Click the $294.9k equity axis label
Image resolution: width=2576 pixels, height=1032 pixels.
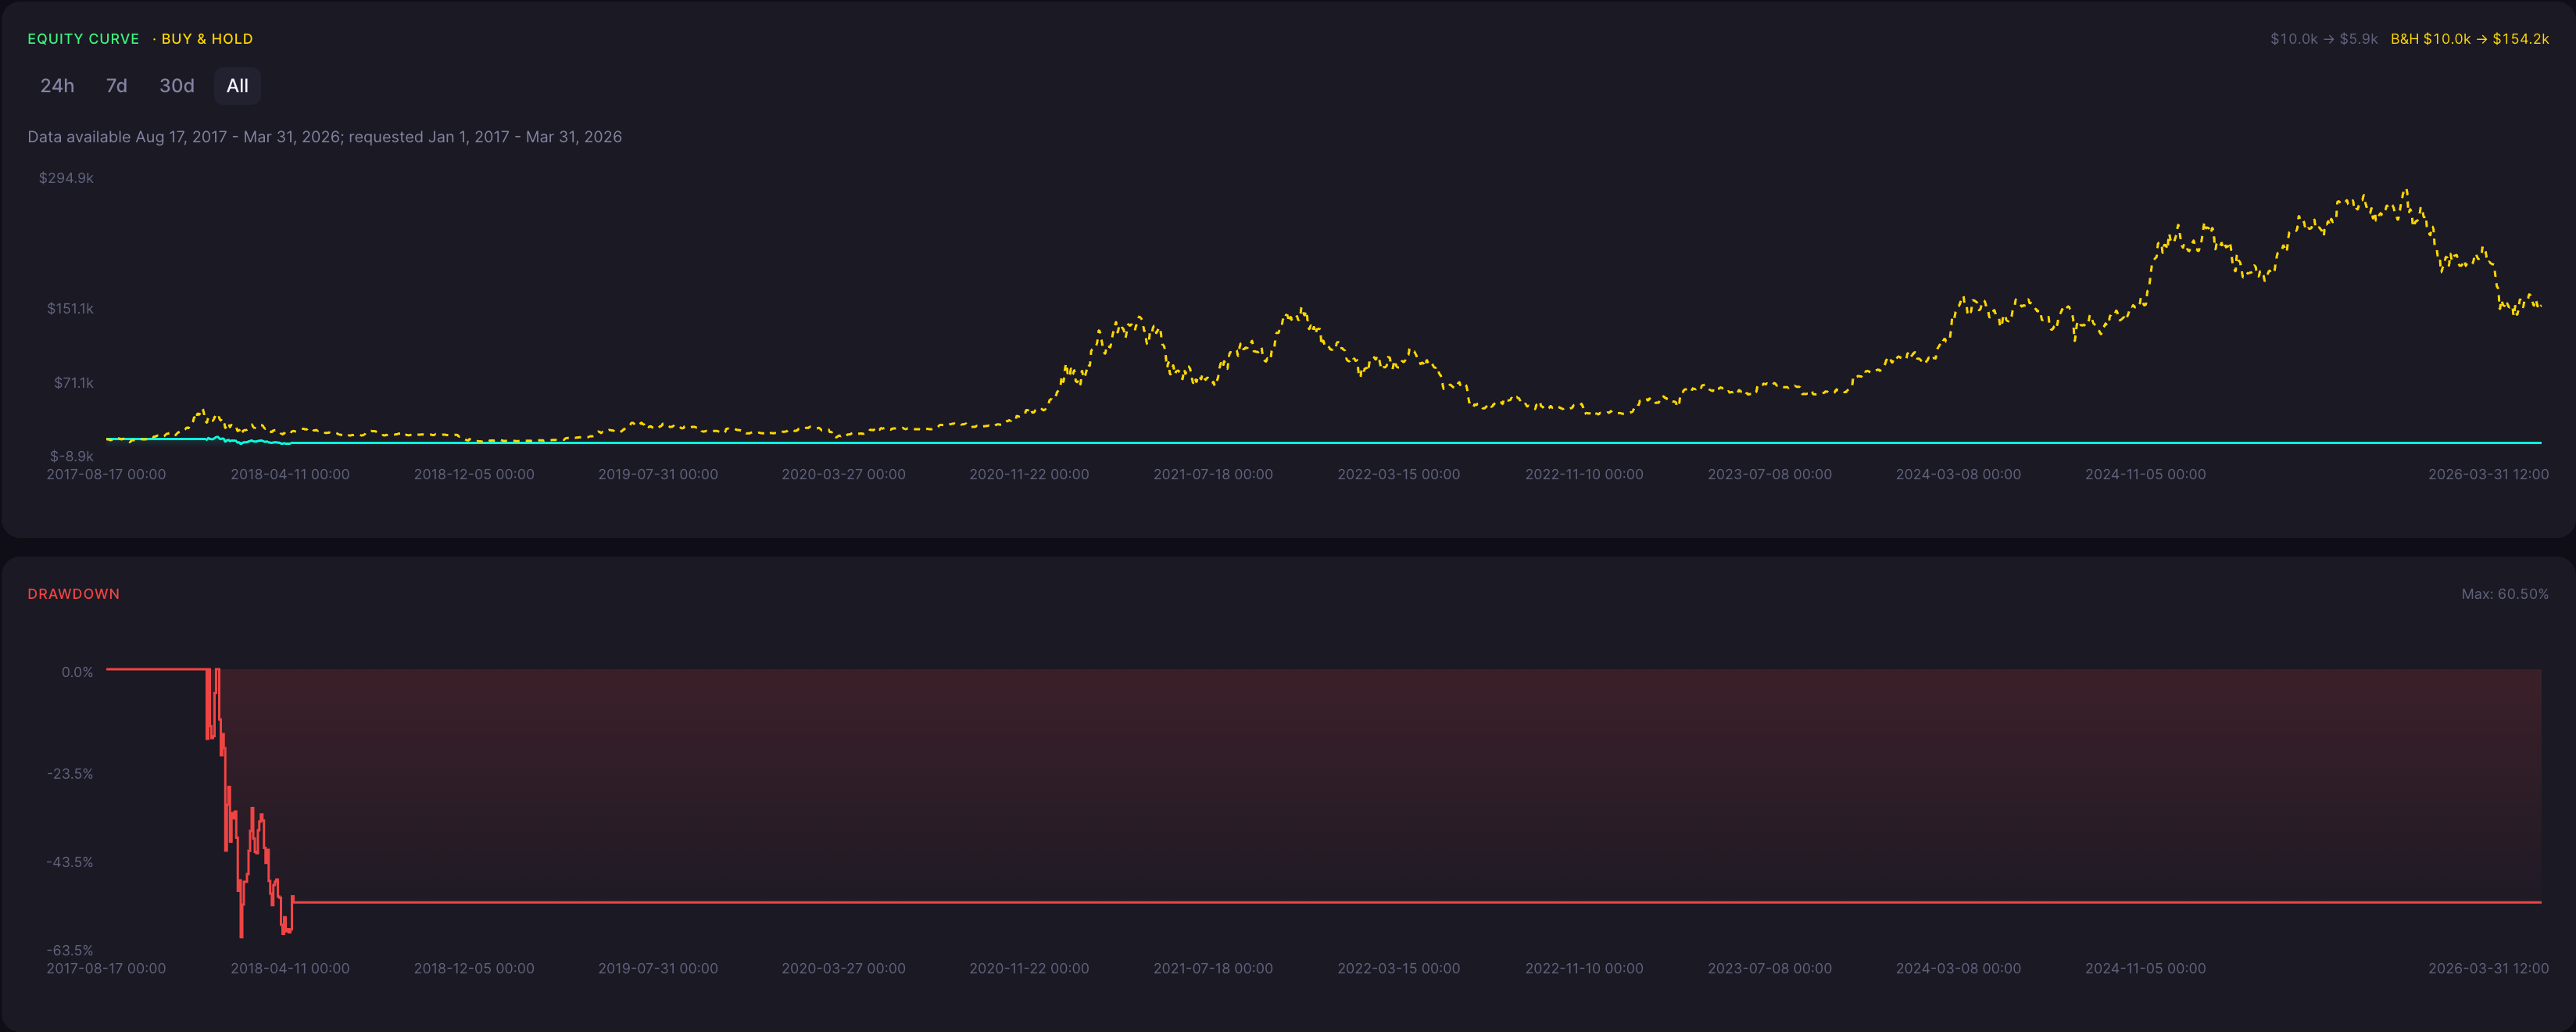[x=66, y=178]
